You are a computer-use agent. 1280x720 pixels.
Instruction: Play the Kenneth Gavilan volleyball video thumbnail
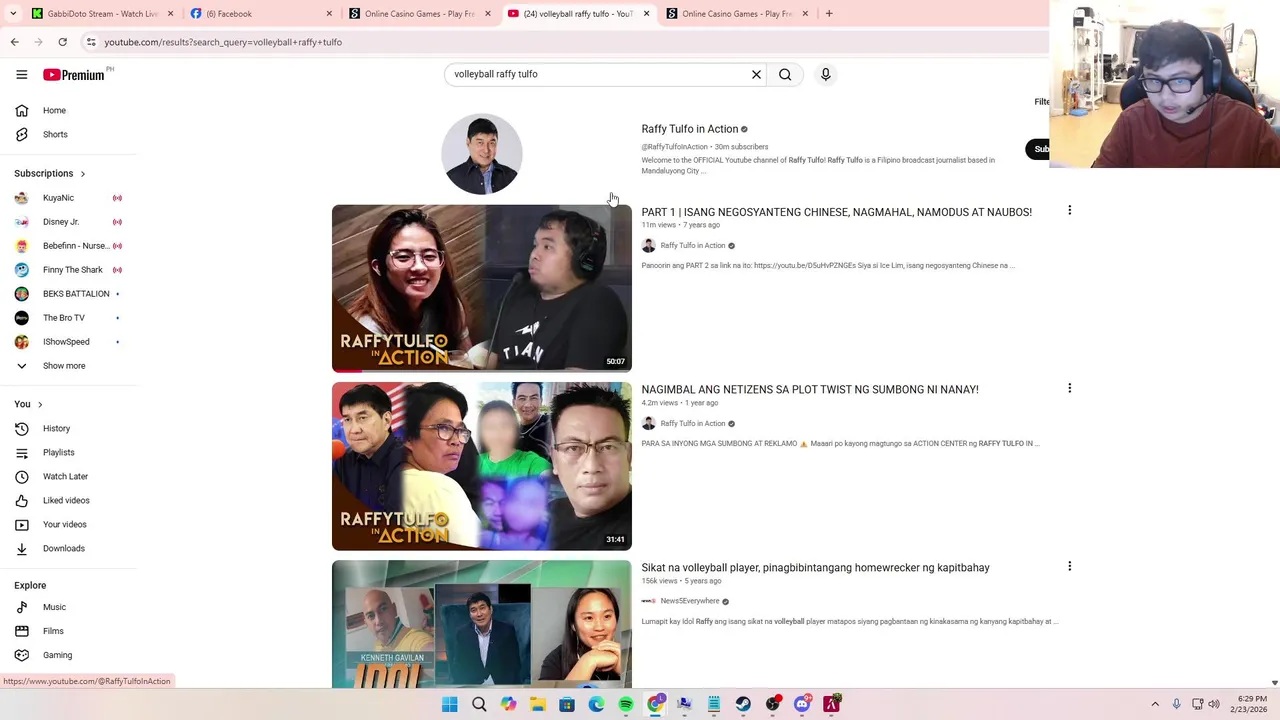click(x=482, y=624)
